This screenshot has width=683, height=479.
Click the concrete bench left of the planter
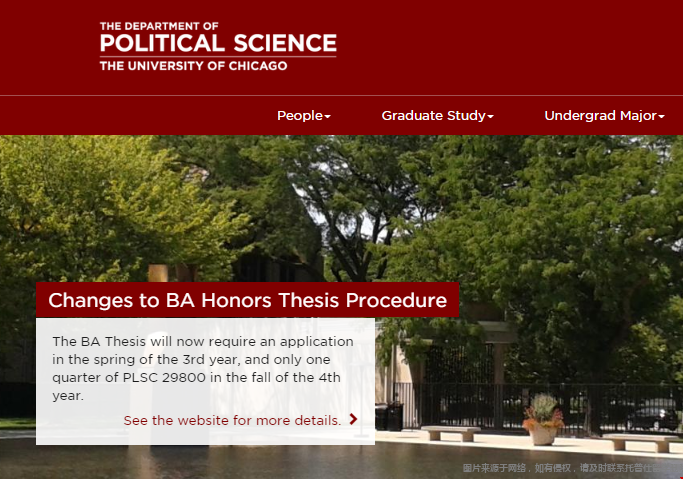pos(450,432)
